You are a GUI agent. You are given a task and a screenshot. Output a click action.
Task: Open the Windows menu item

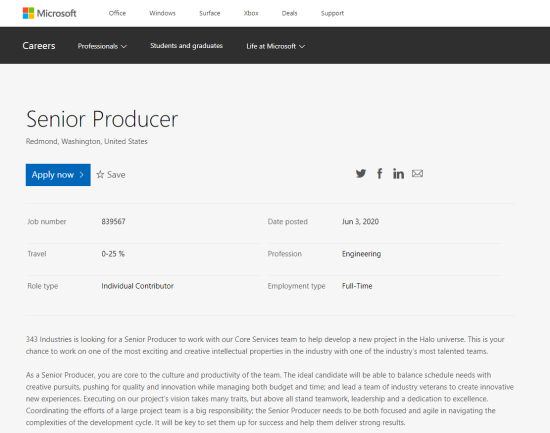[162, 13]
